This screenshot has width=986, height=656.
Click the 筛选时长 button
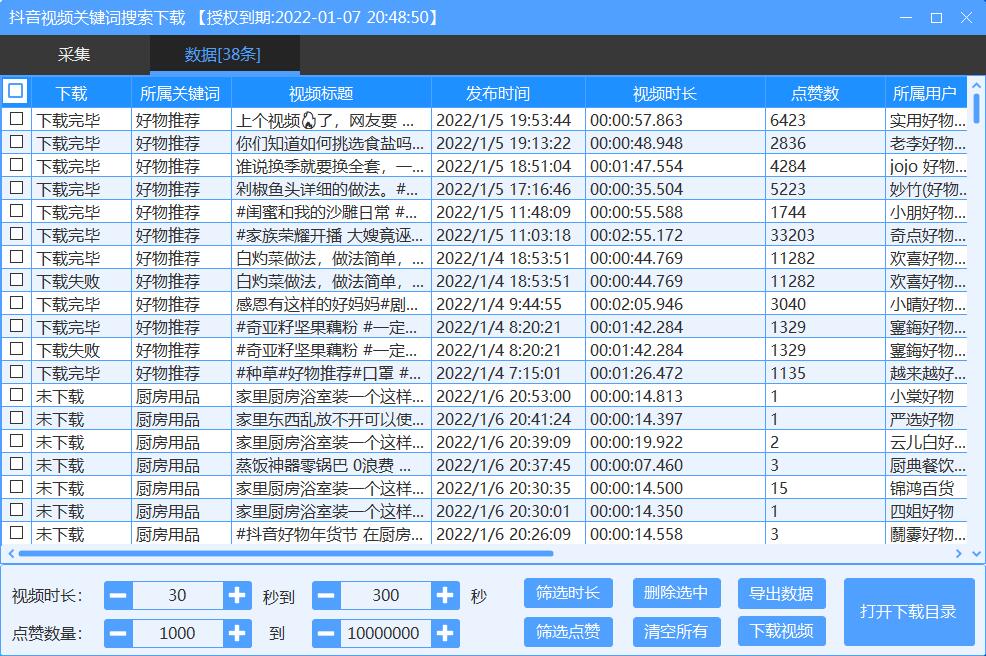(568, 593)
